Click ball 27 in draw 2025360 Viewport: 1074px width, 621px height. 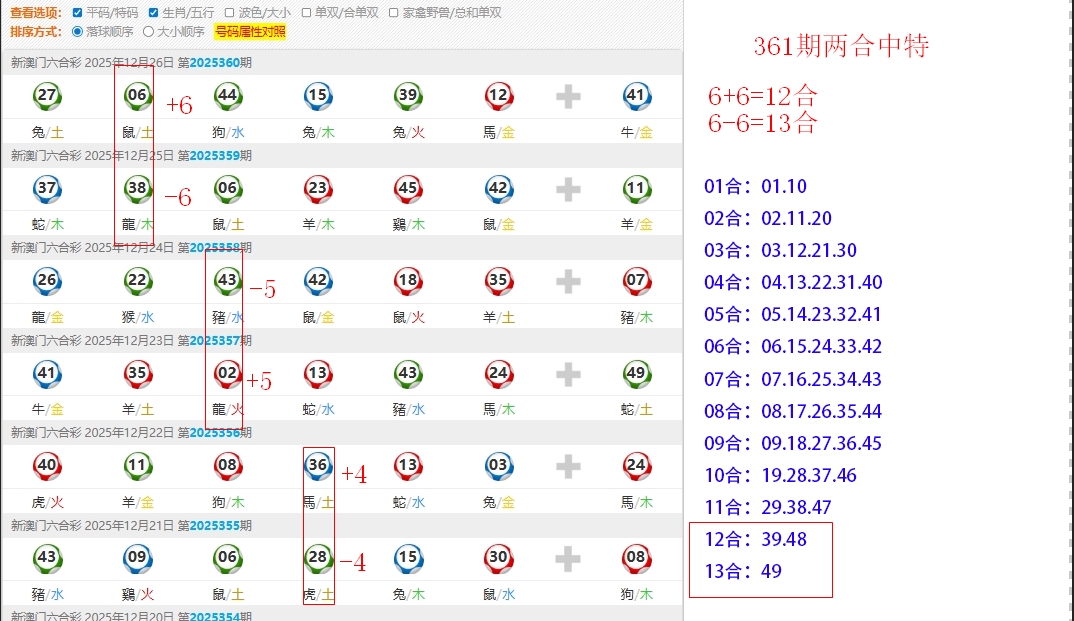pyautogui.click(x=46, y=96)
